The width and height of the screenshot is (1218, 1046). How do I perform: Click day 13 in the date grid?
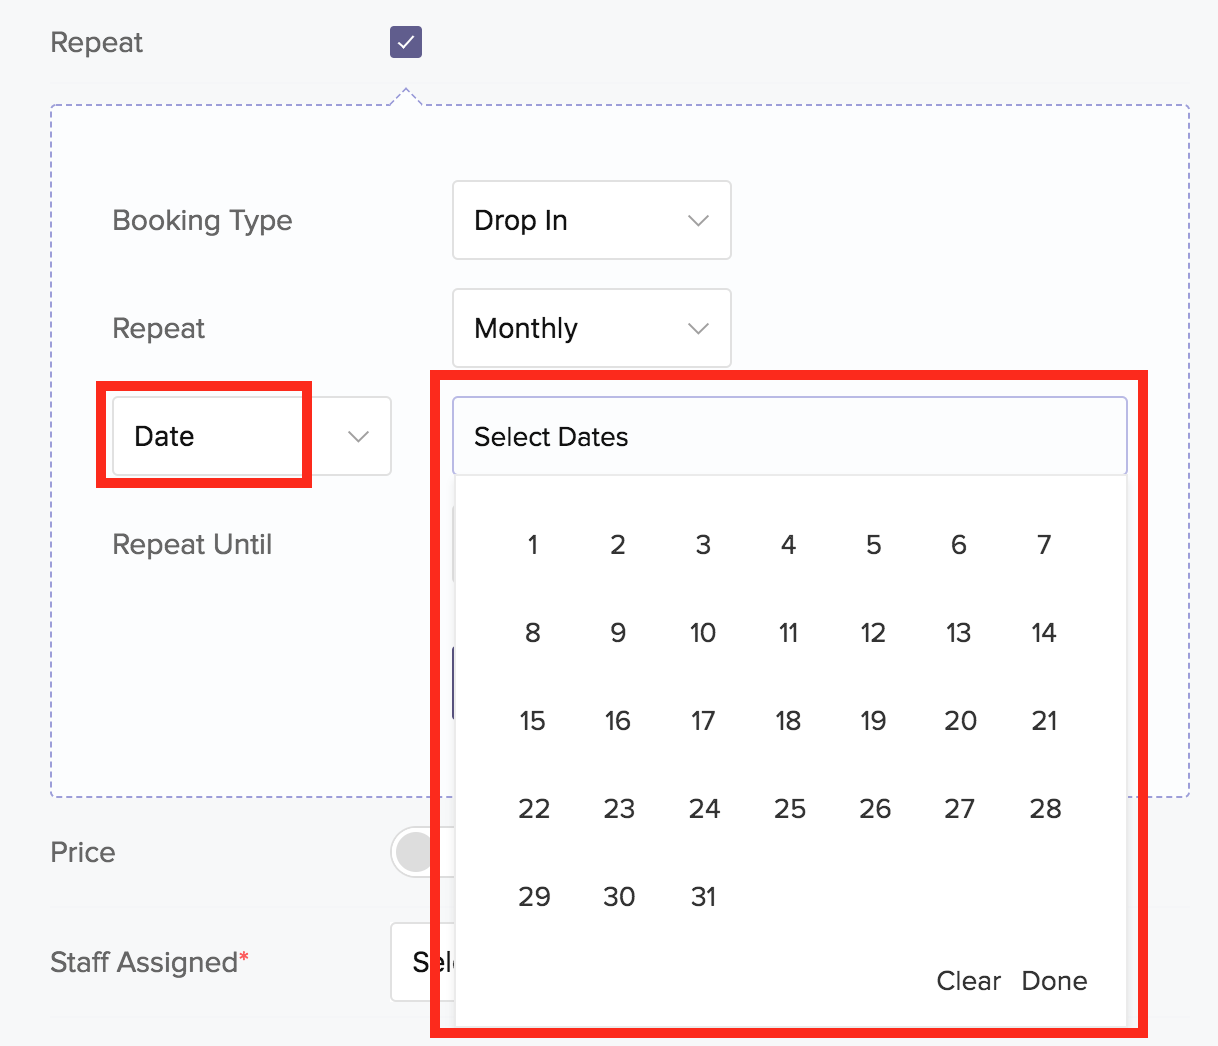[959, 633]
